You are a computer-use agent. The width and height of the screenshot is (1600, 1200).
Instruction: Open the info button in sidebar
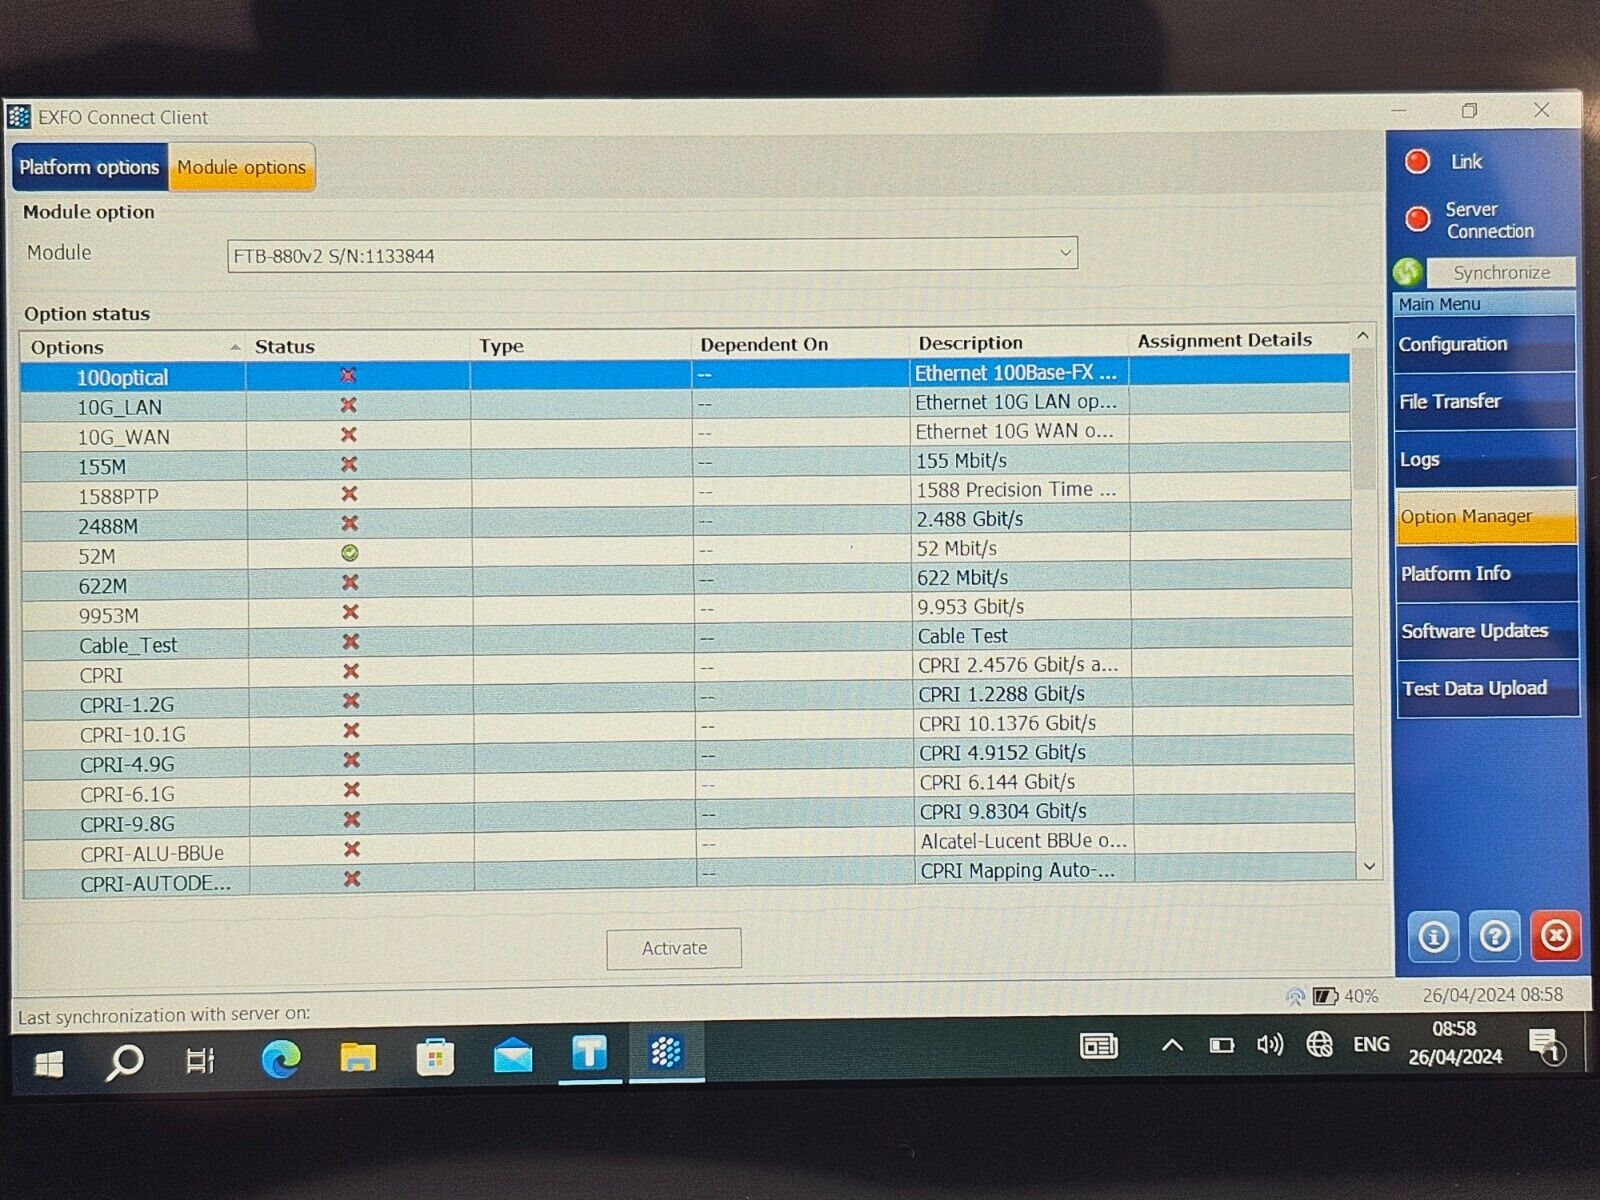click(x=1433, y=937)
